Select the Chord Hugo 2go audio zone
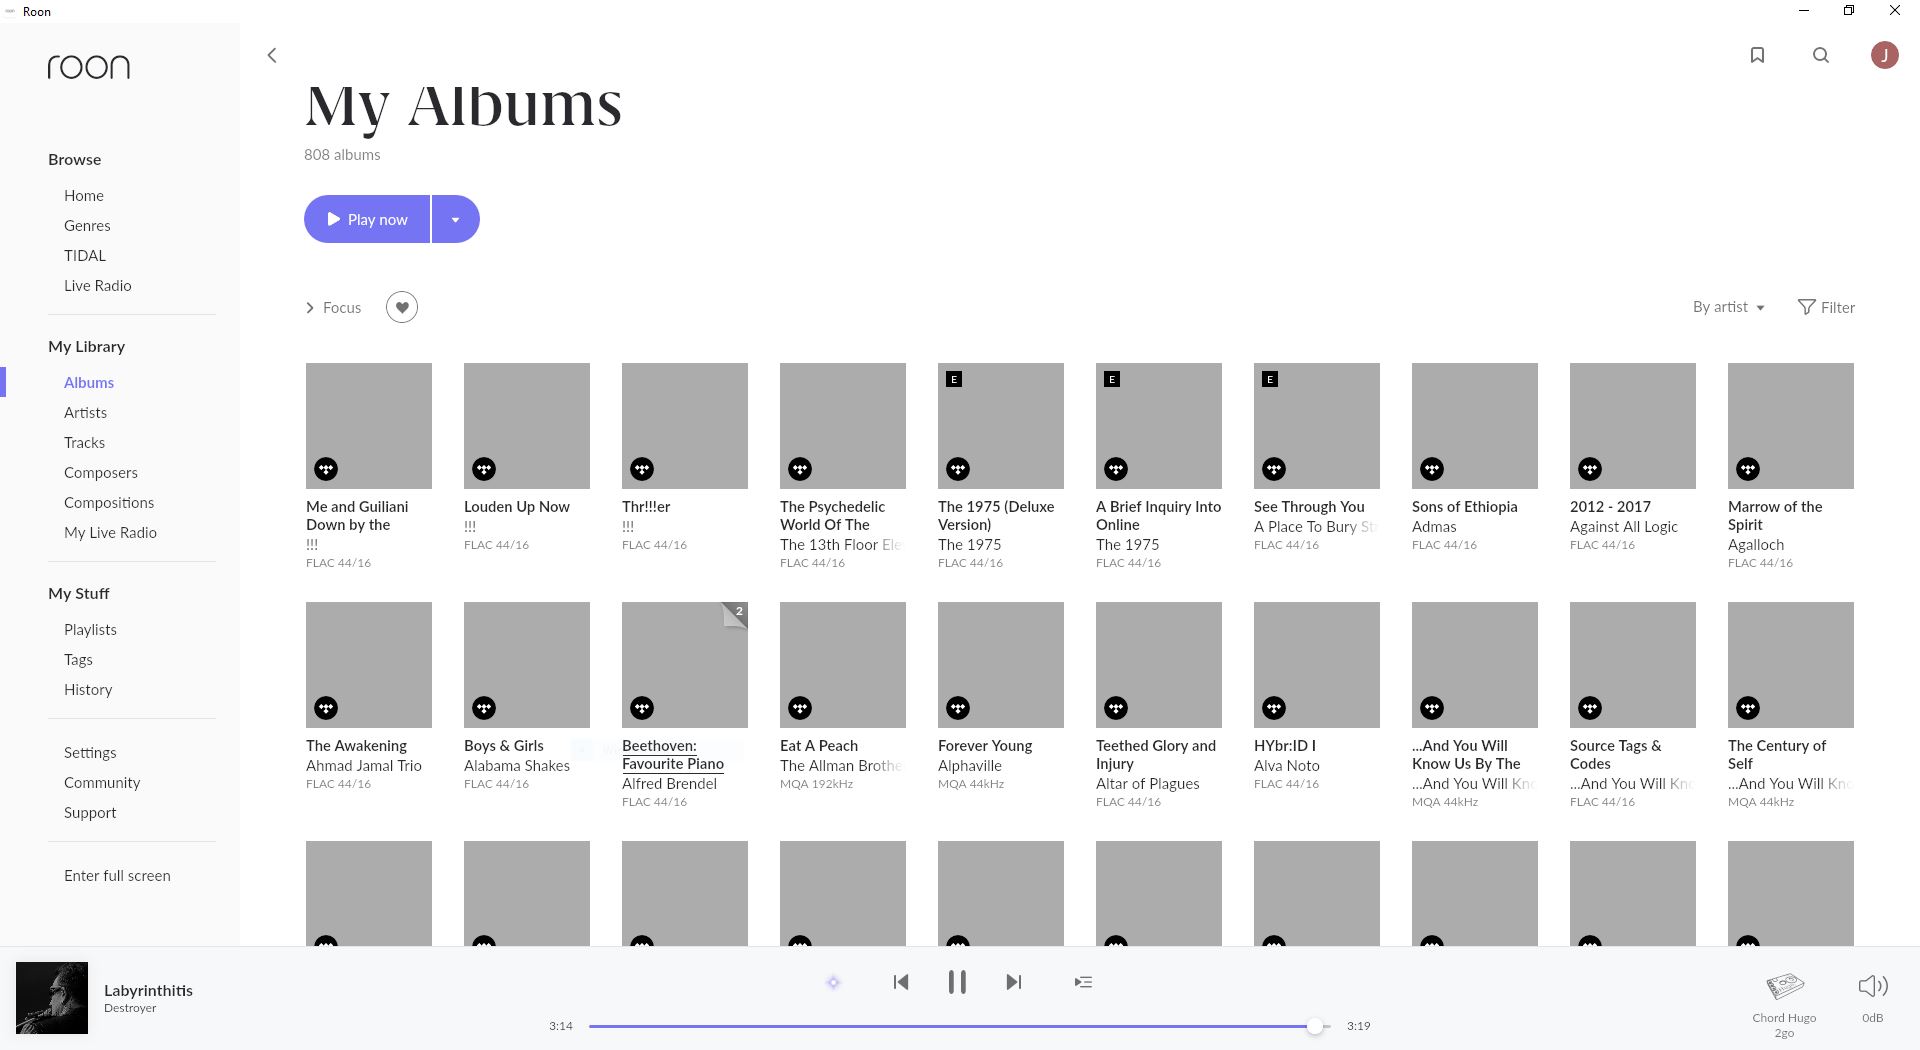The width and height of the screenshot is (1920, 1050). (1784, 1004)
